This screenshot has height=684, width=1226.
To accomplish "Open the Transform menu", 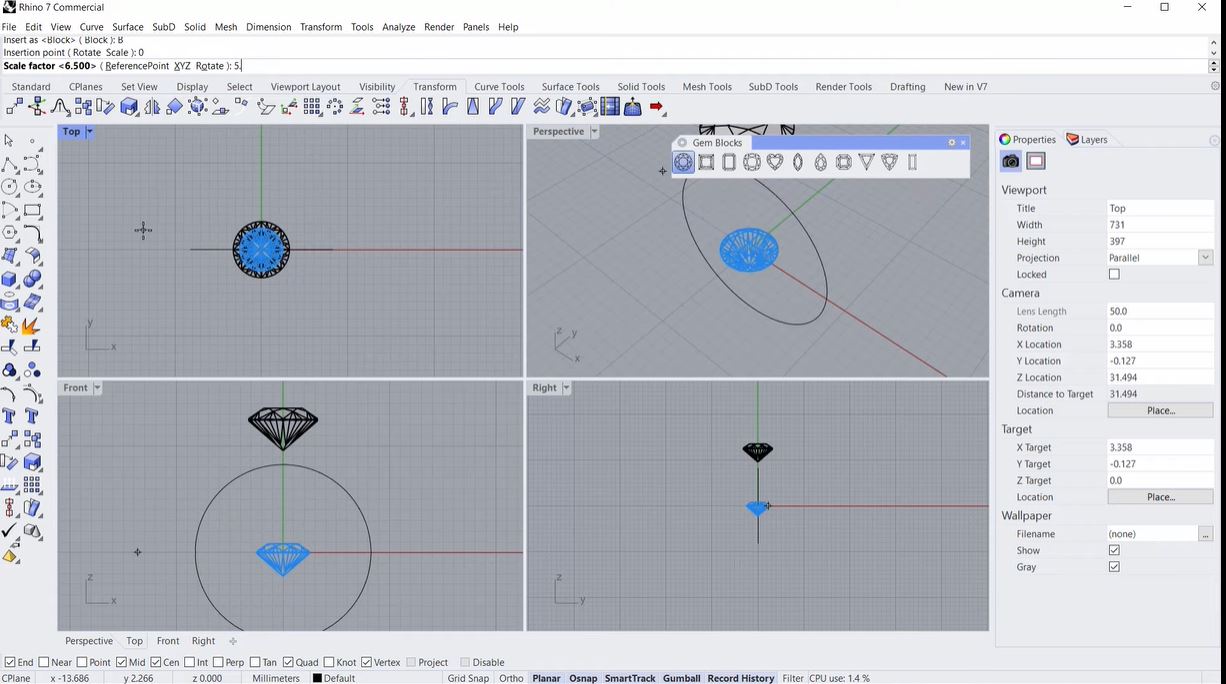I will (320, 27).
